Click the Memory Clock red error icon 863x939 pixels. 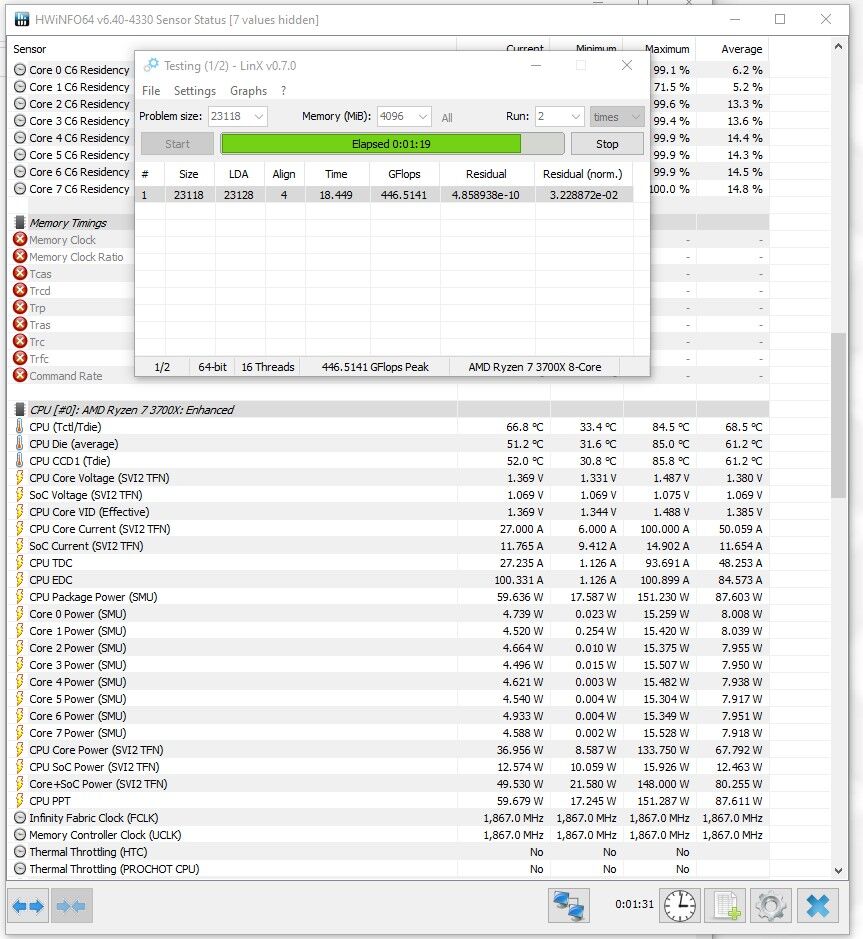coord(20,240)
